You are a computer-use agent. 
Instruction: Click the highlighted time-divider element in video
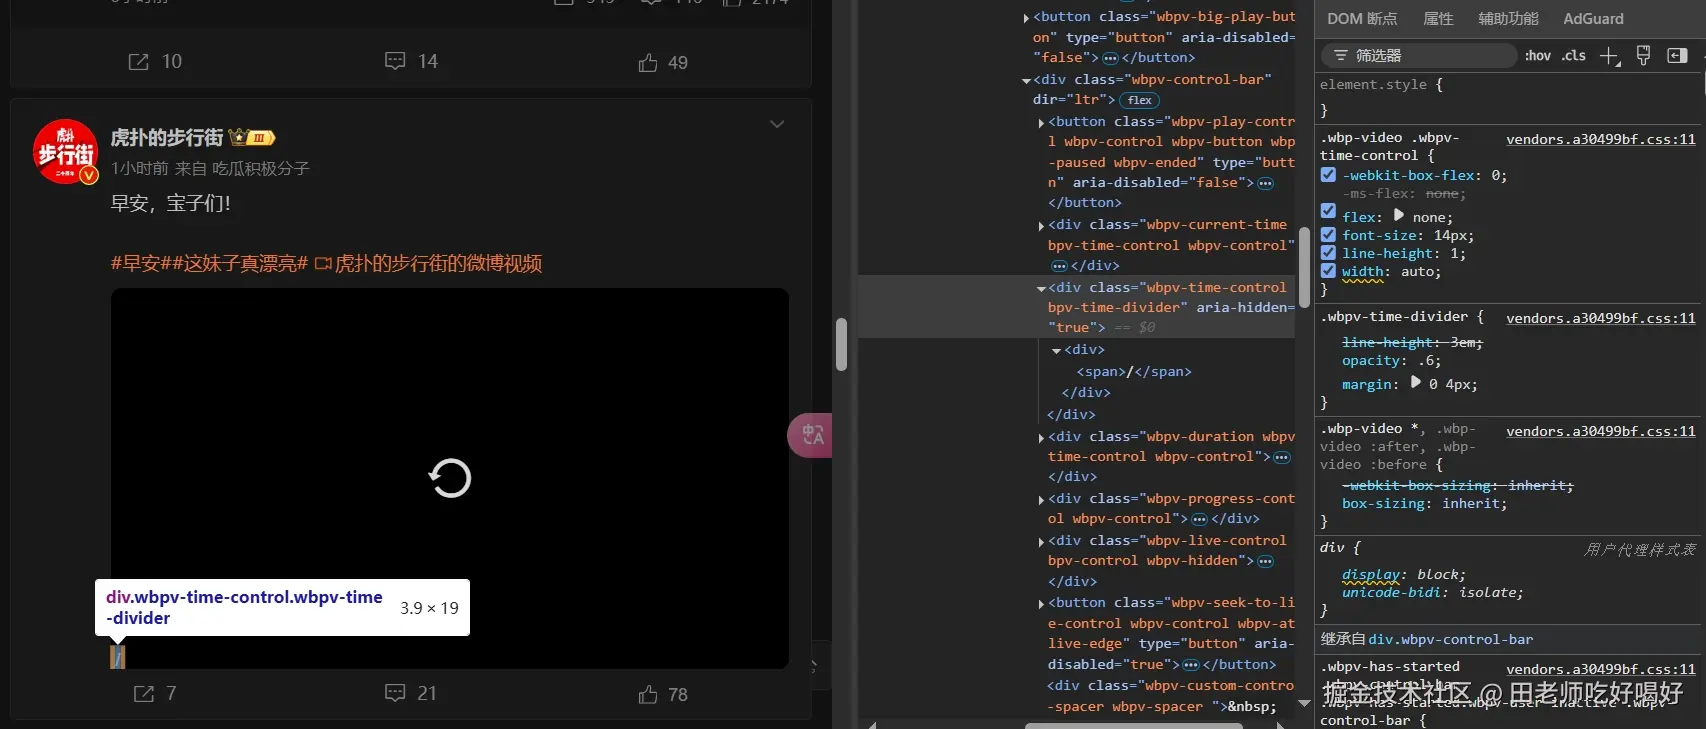click(x=118, y=657)
